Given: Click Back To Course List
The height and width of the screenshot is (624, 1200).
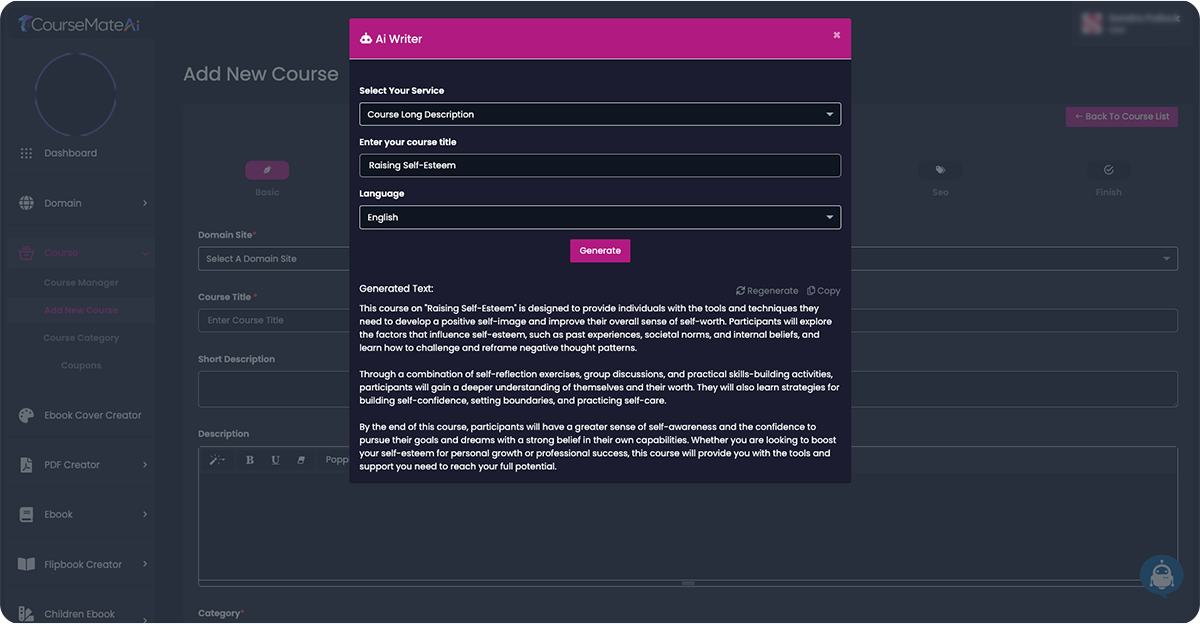Looking at the screenshot, I should 1121,116.
